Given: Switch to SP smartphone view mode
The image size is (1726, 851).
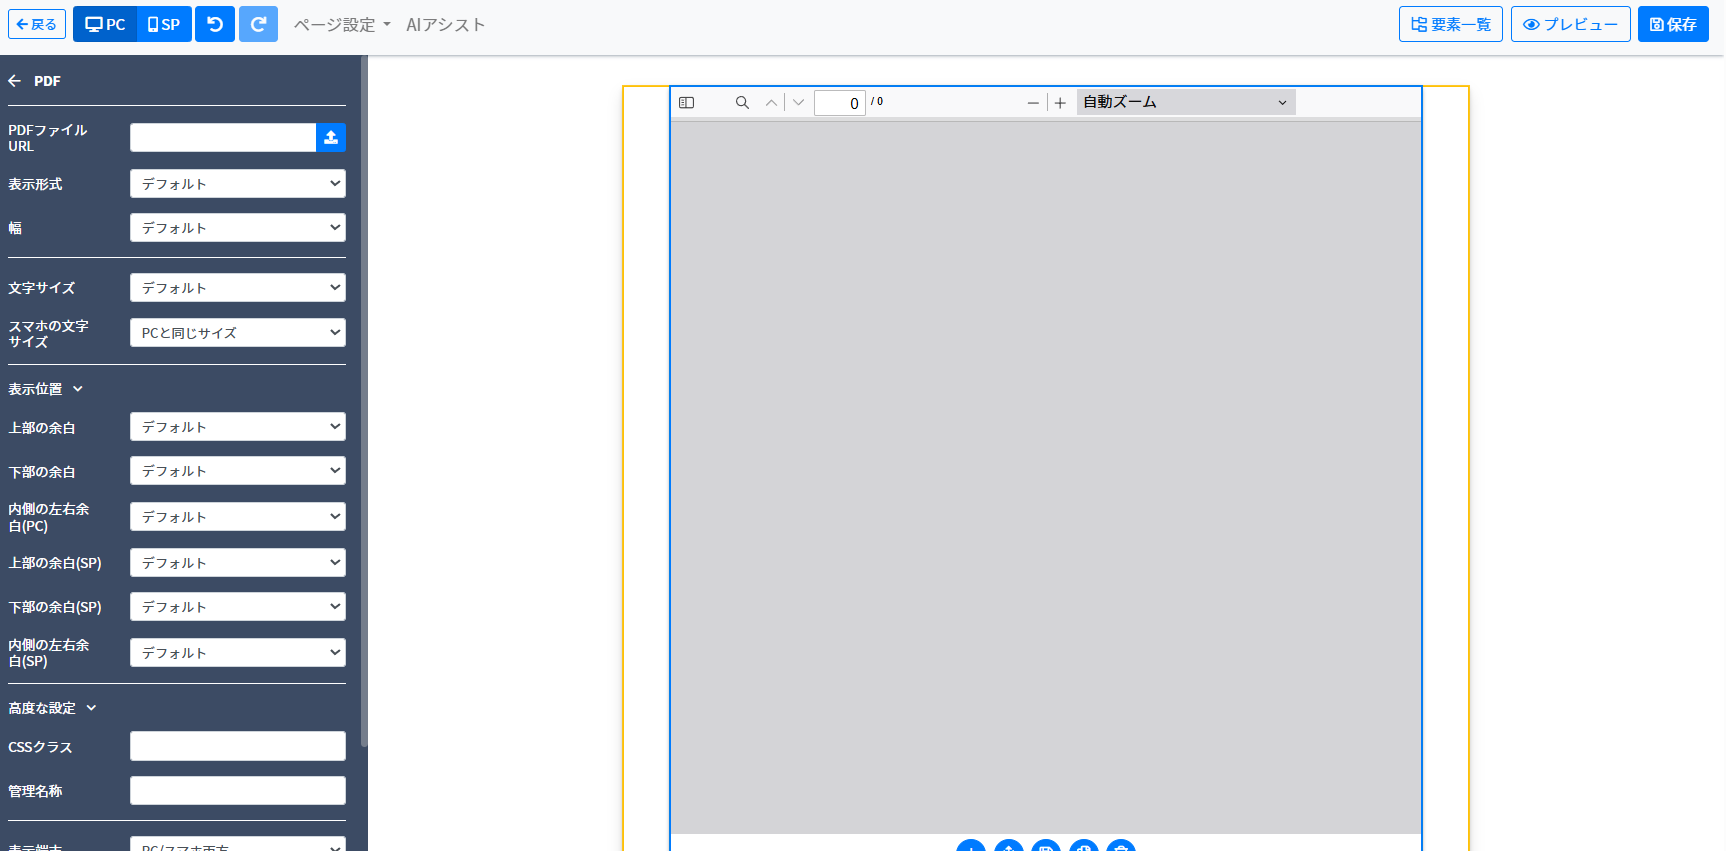Looking at the screenshot, I should tap(164, 24).
